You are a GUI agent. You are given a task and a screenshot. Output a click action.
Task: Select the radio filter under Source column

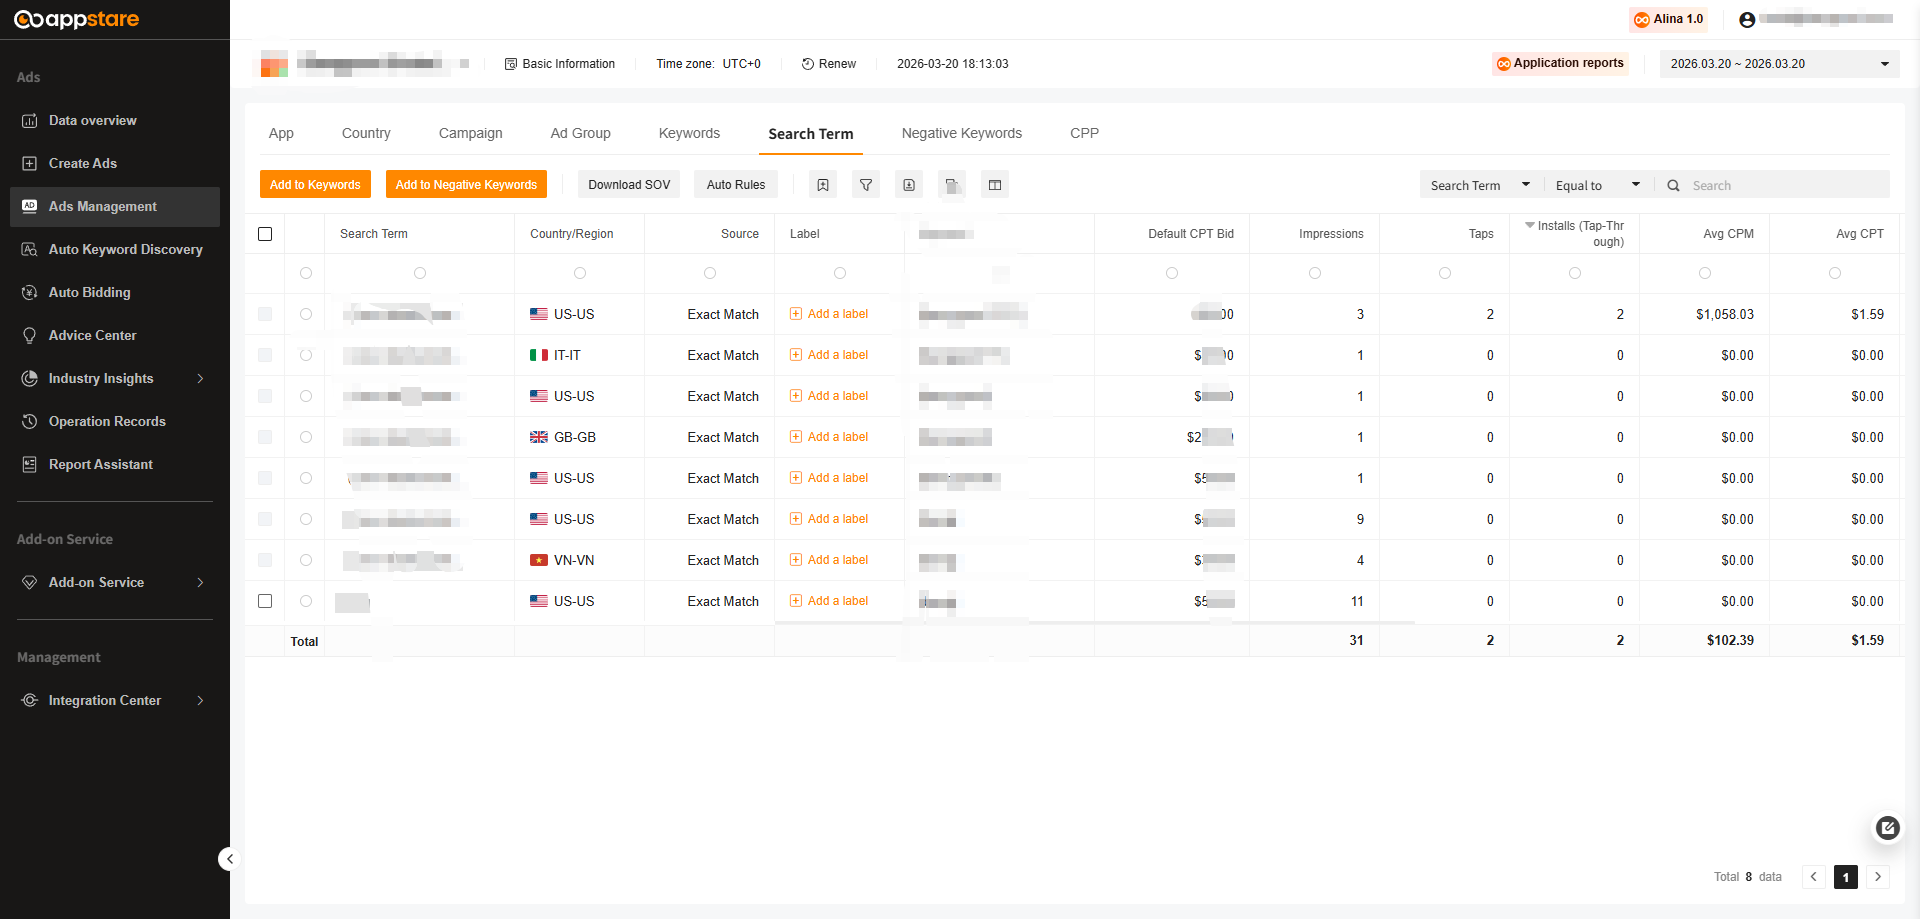click(x=710, y=273)
